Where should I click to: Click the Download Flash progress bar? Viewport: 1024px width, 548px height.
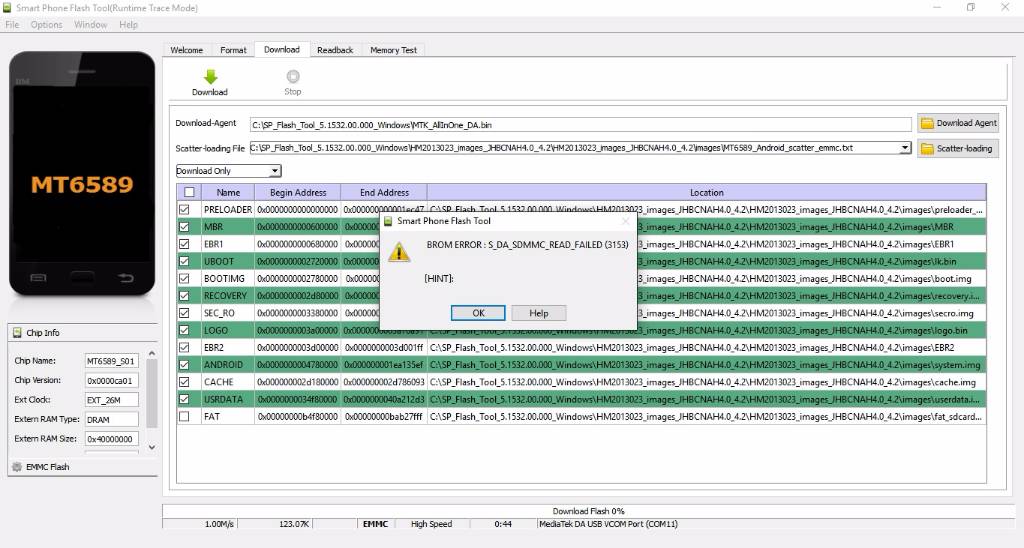coord(588,511)
